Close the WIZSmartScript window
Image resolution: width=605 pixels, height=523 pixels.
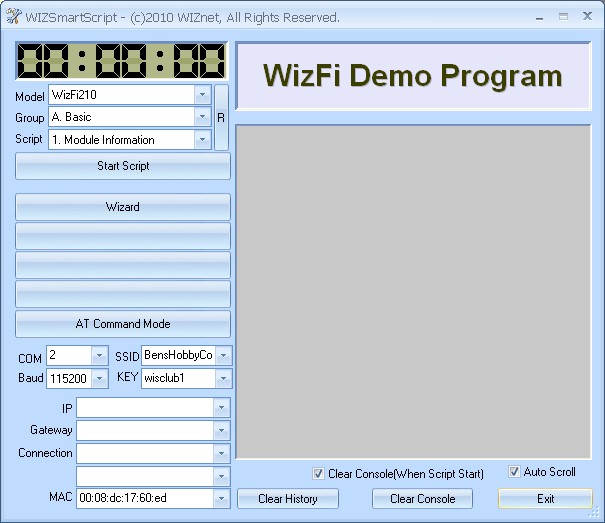coord(587,16)
